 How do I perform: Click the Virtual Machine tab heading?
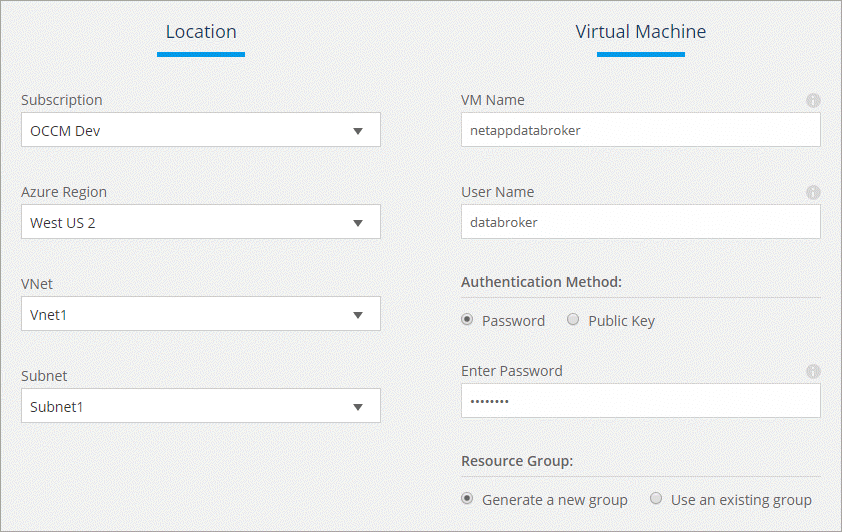(x=640, y=32)
